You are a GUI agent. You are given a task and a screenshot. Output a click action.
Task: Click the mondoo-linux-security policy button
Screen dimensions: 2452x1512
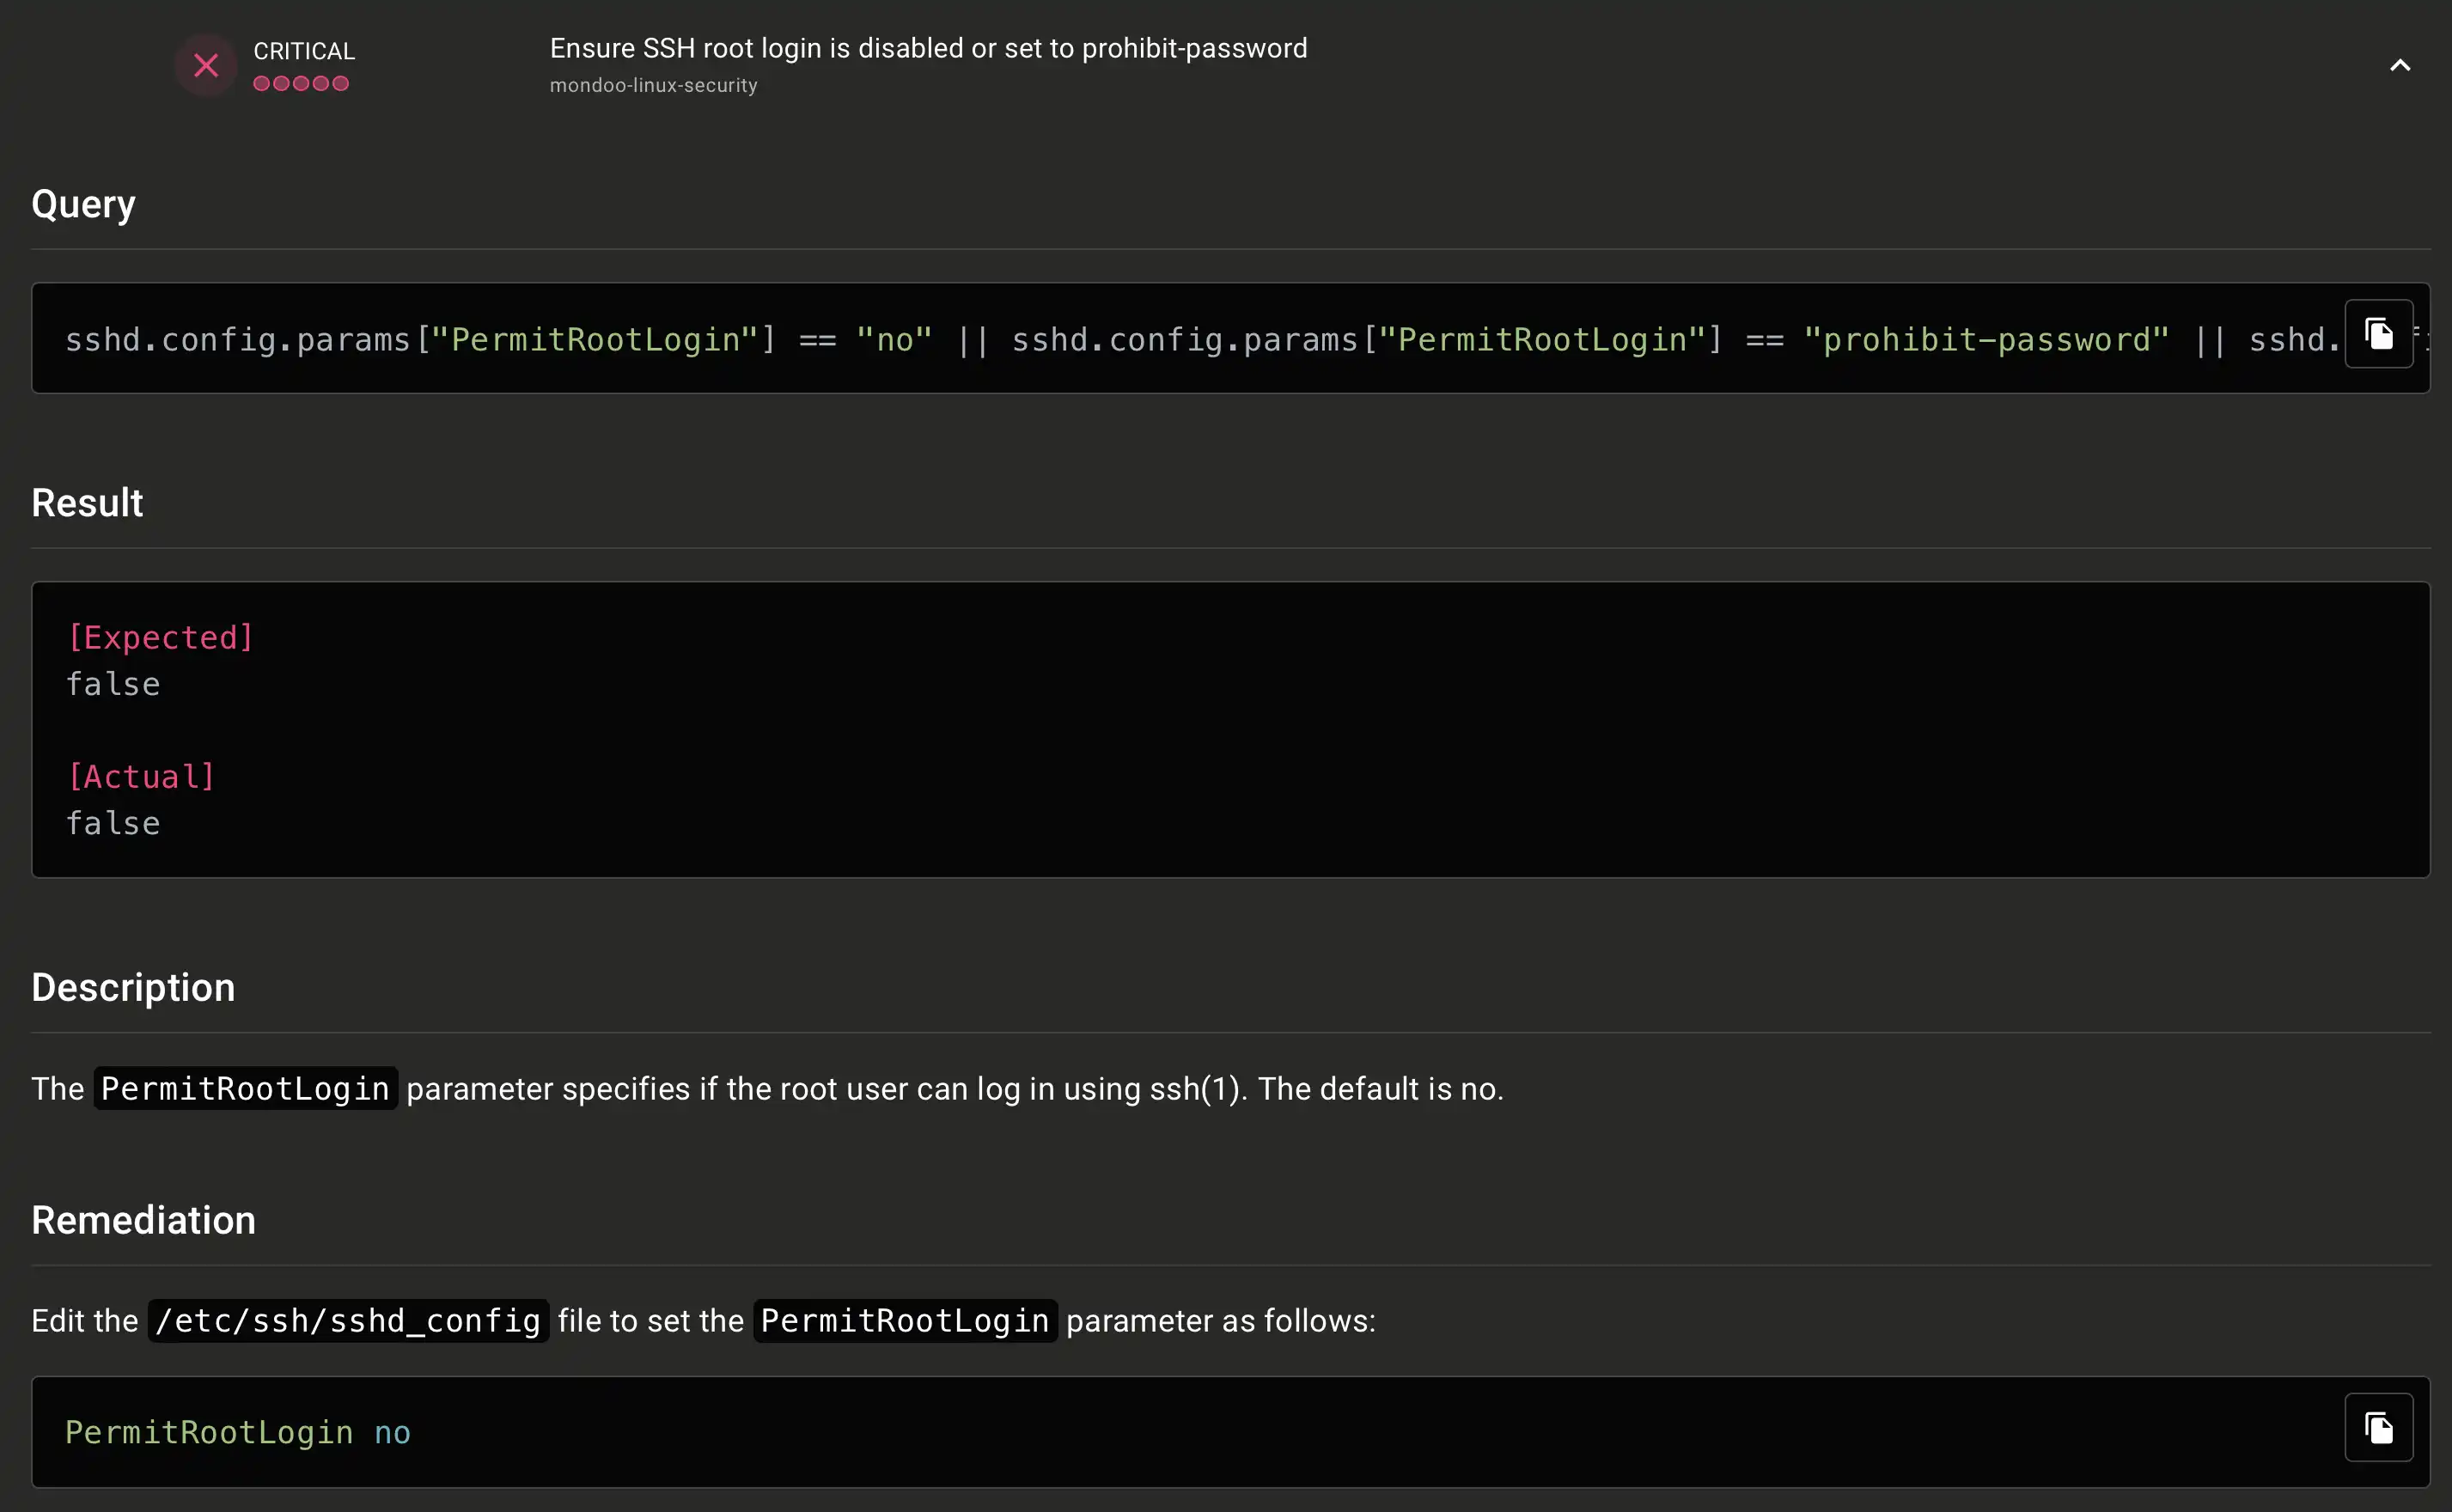(653, 84)
